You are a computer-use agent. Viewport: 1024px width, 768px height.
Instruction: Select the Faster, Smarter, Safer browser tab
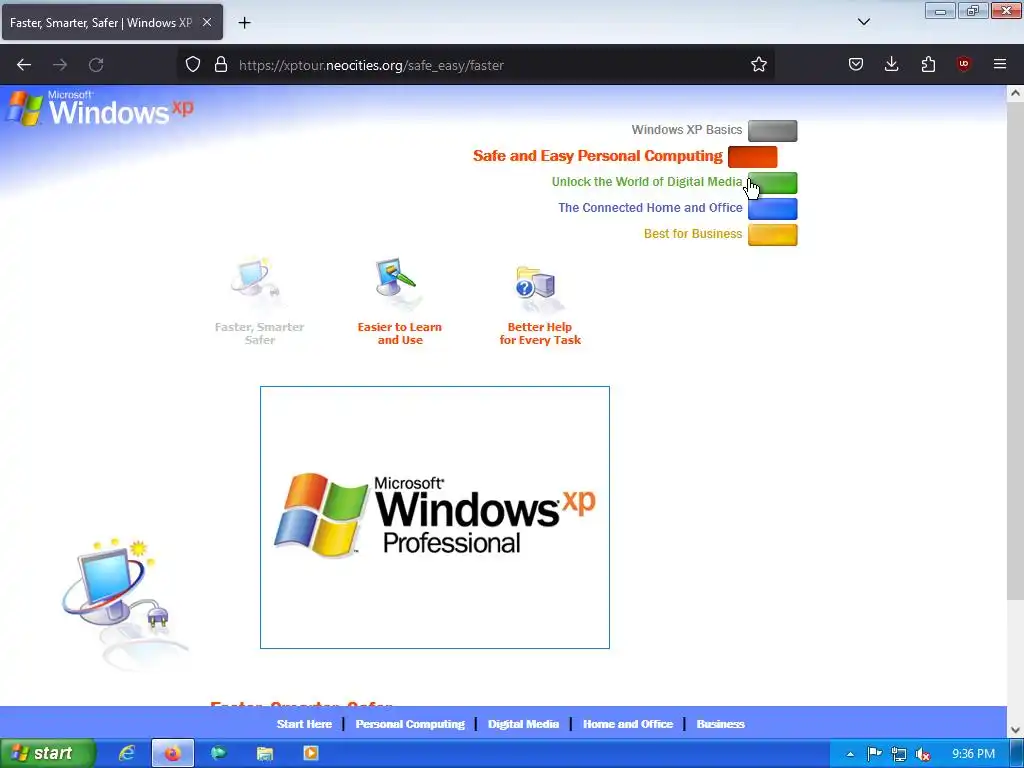tap(112, 22)
